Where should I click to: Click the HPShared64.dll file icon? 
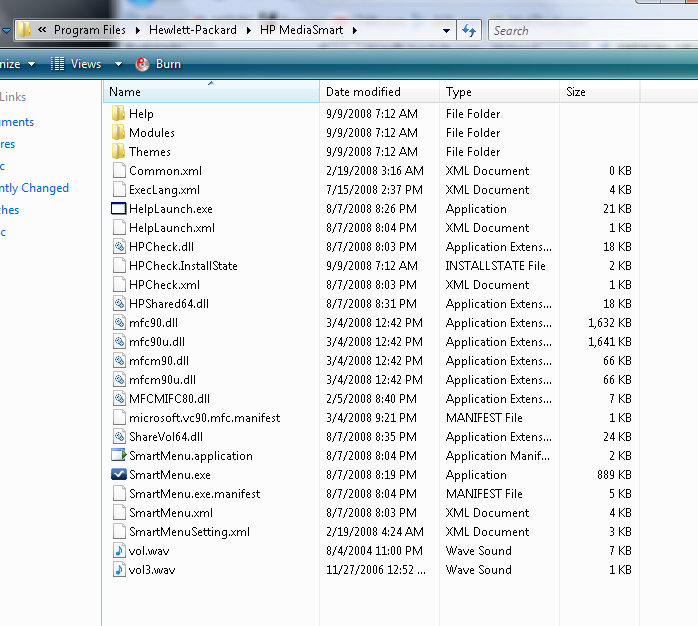point(119,304)
